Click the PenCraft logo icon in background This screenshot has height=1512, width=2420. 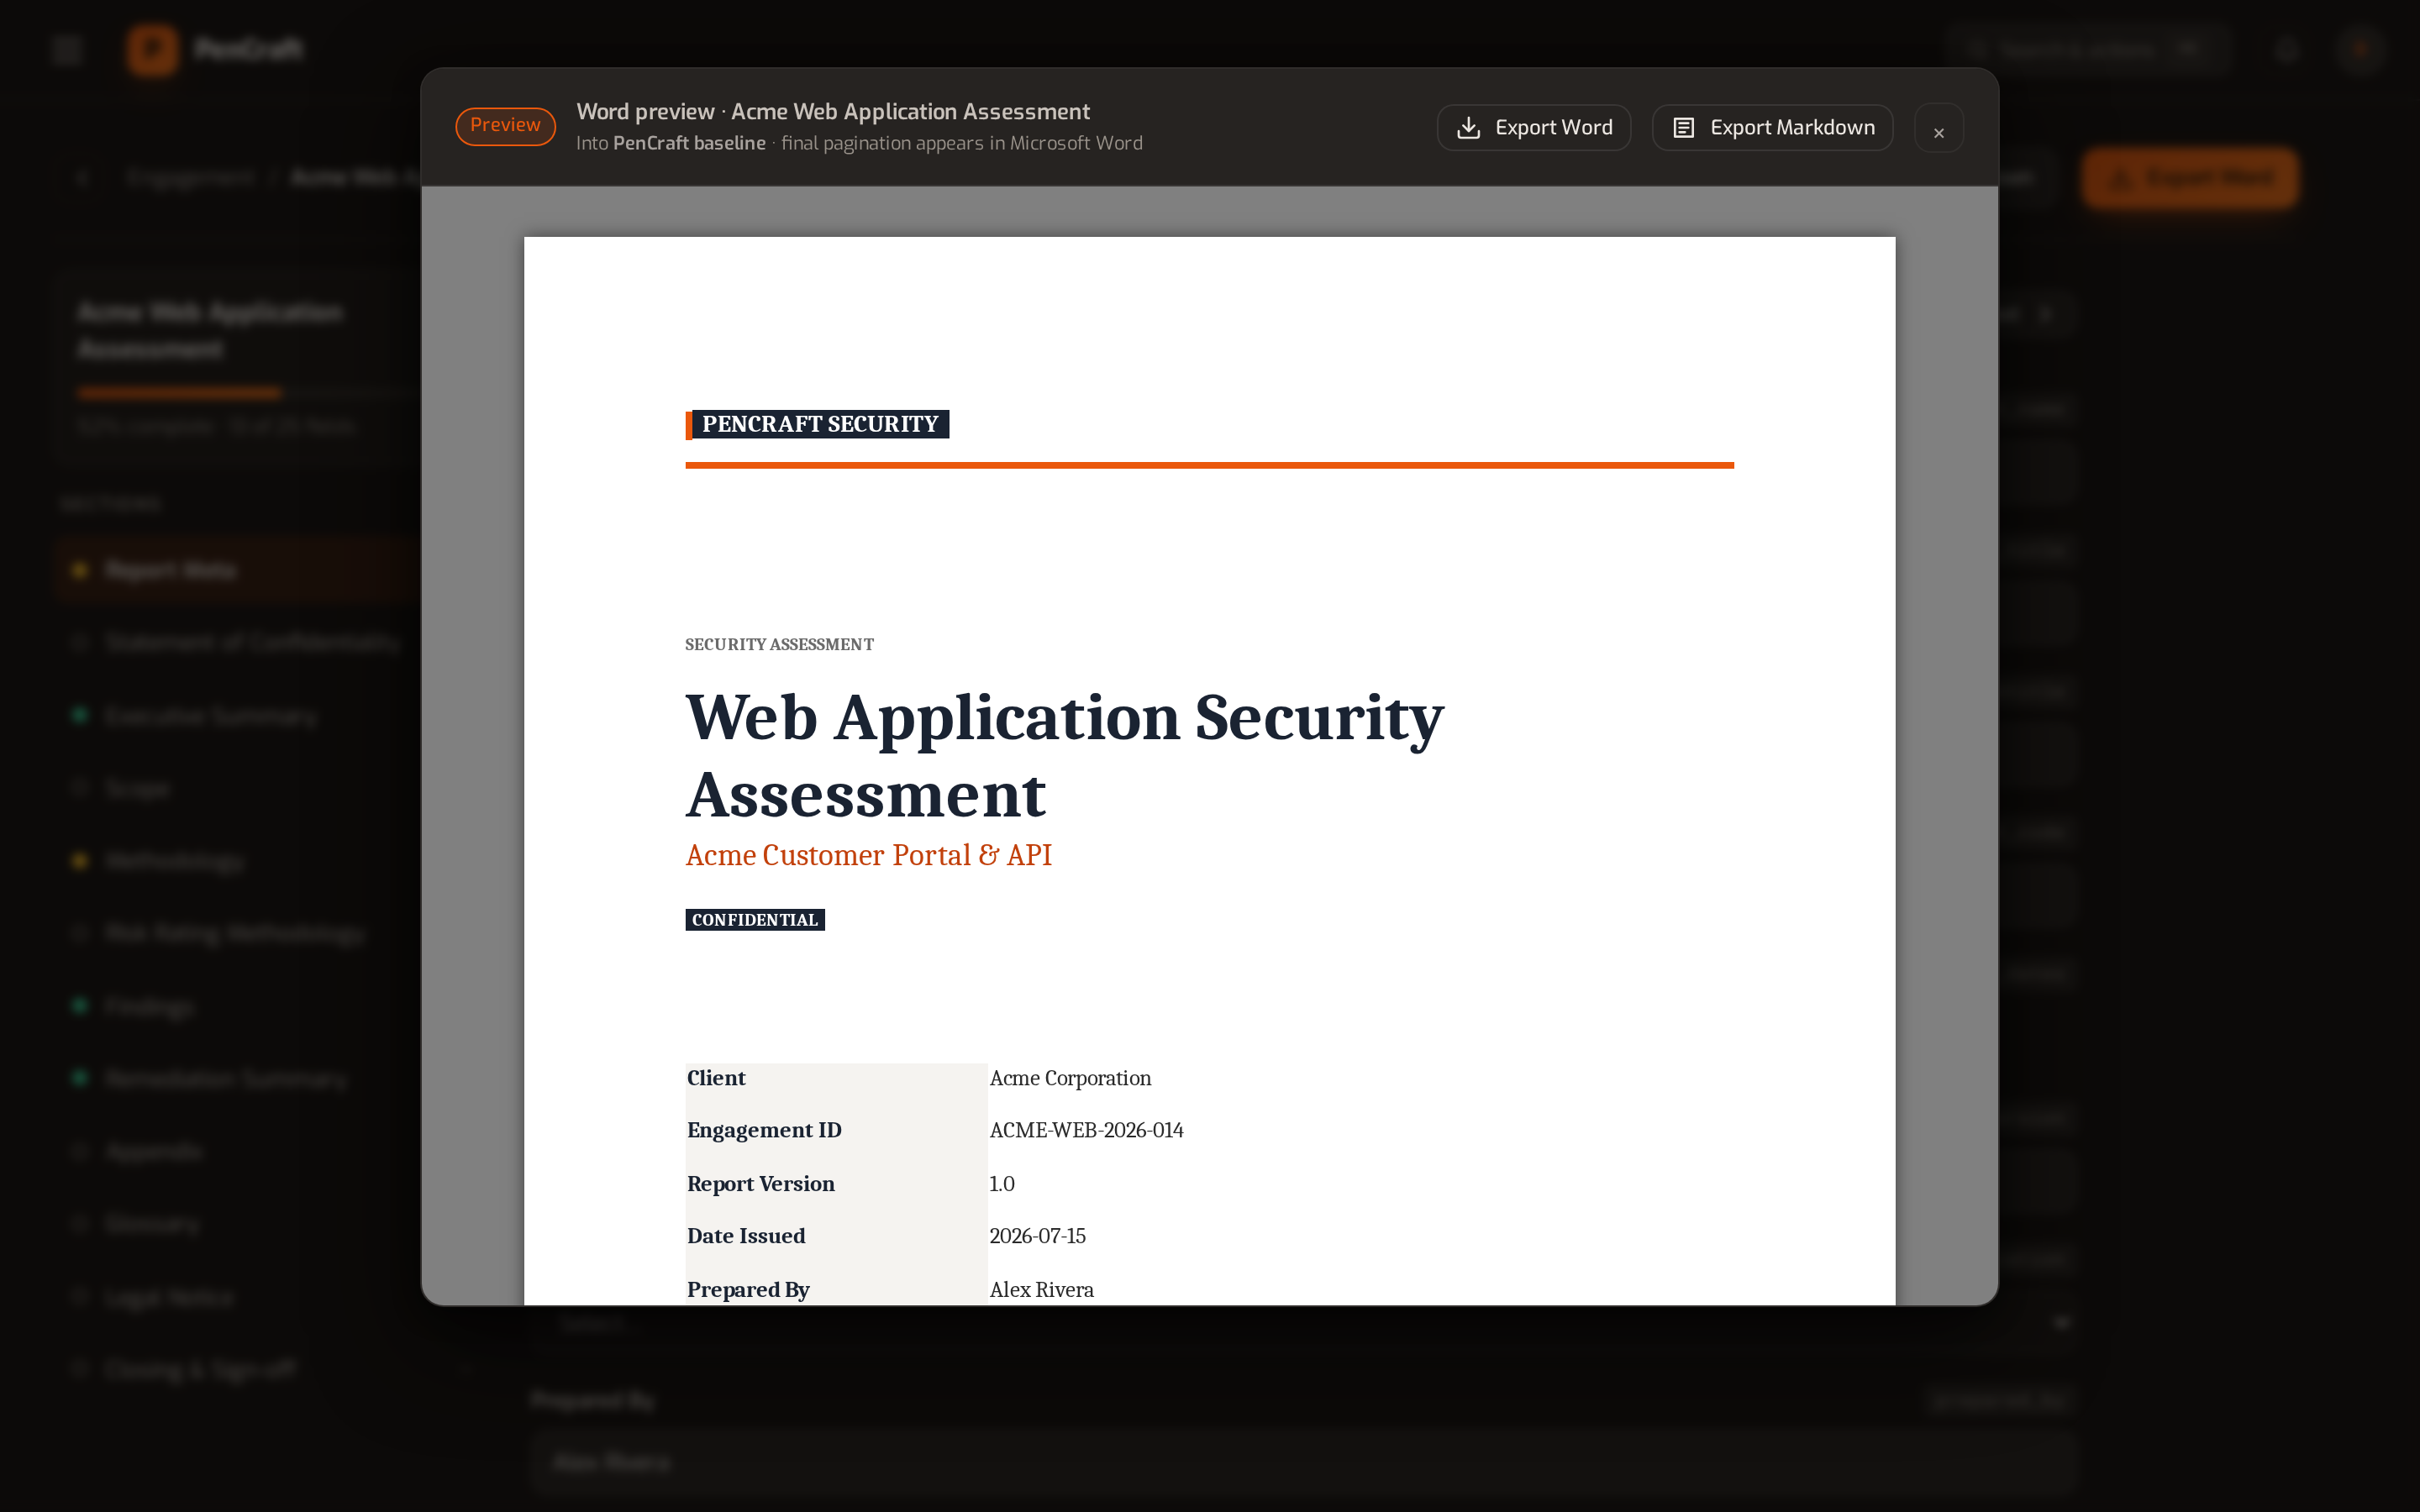[152, 49]
